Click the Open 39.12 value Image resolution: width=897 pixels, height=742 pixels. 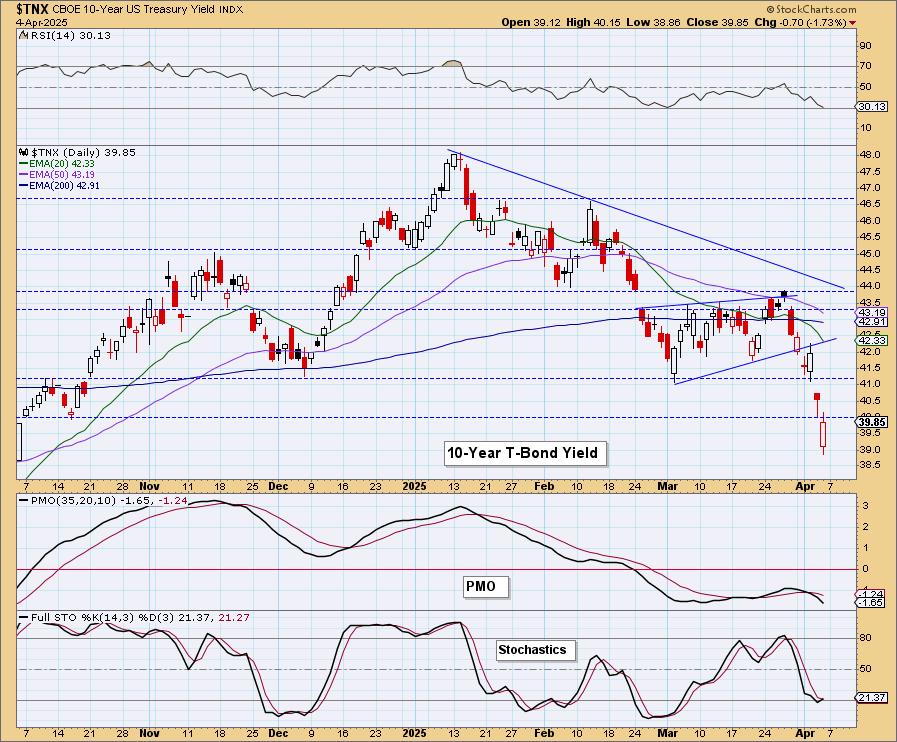point(531,22)
